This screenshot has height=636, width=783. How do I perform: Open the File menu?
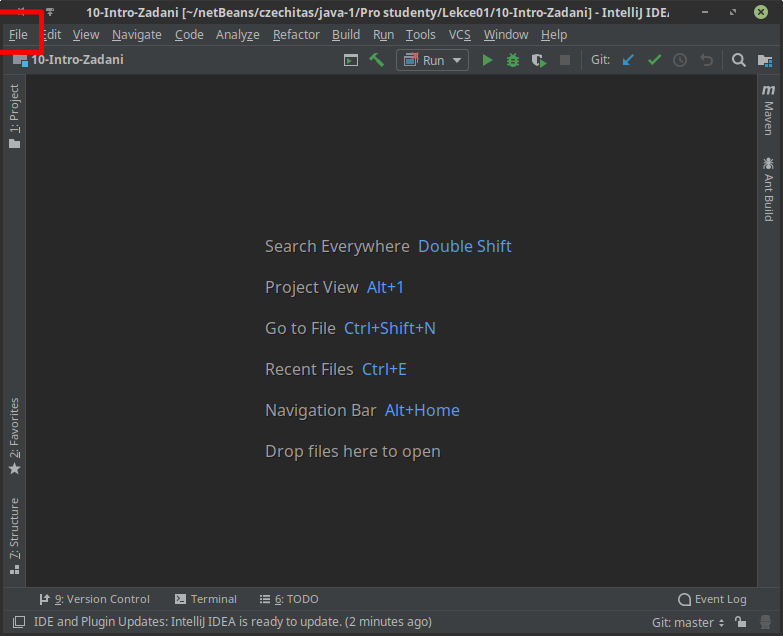18,34
